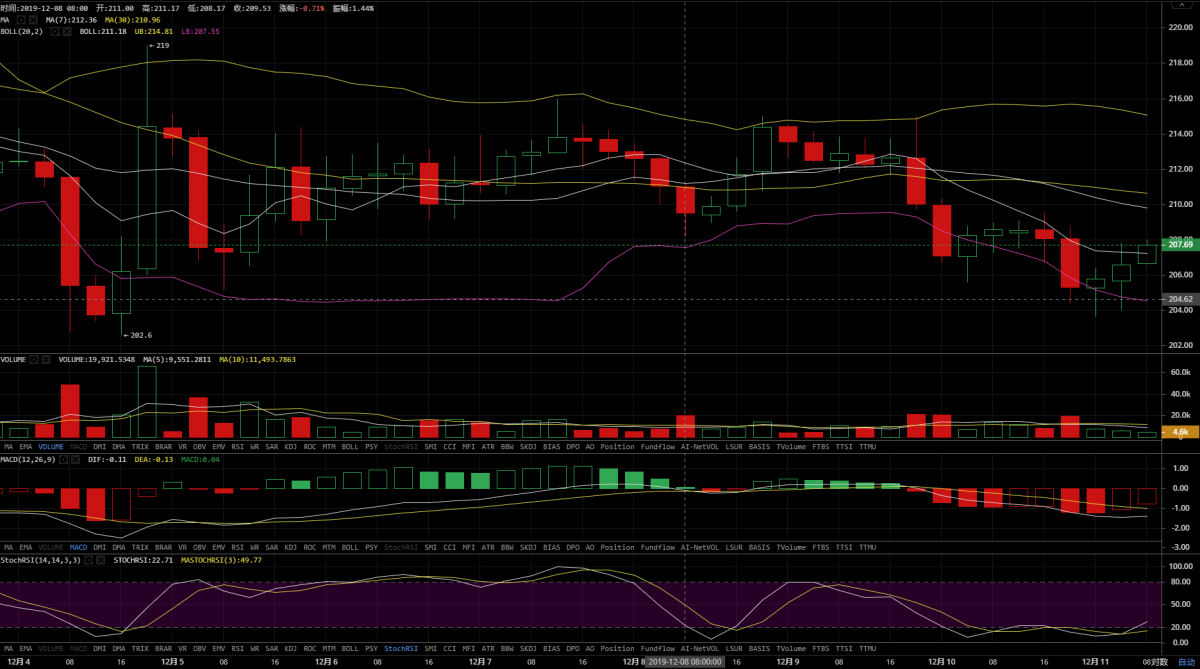
Task: Choose FundFlow in the StochRSI panel strip
Action: pos(657,648)
